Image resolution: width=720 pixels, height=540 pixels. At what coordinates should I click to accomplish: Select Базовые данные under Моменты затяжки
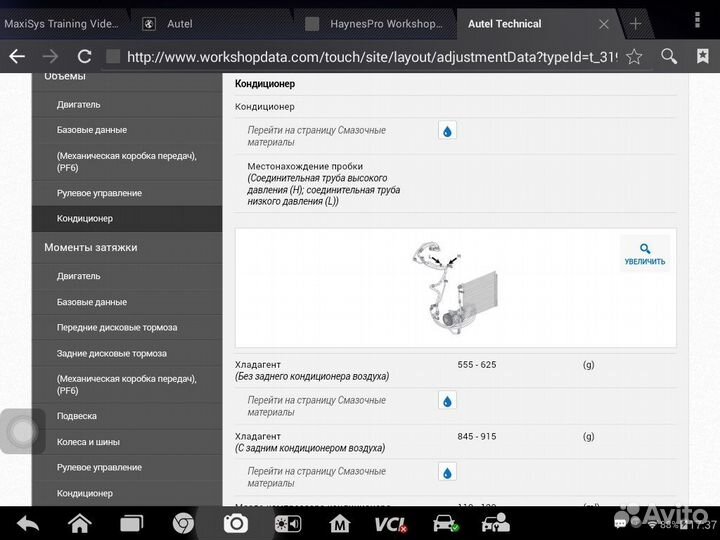tap(127, 302)
